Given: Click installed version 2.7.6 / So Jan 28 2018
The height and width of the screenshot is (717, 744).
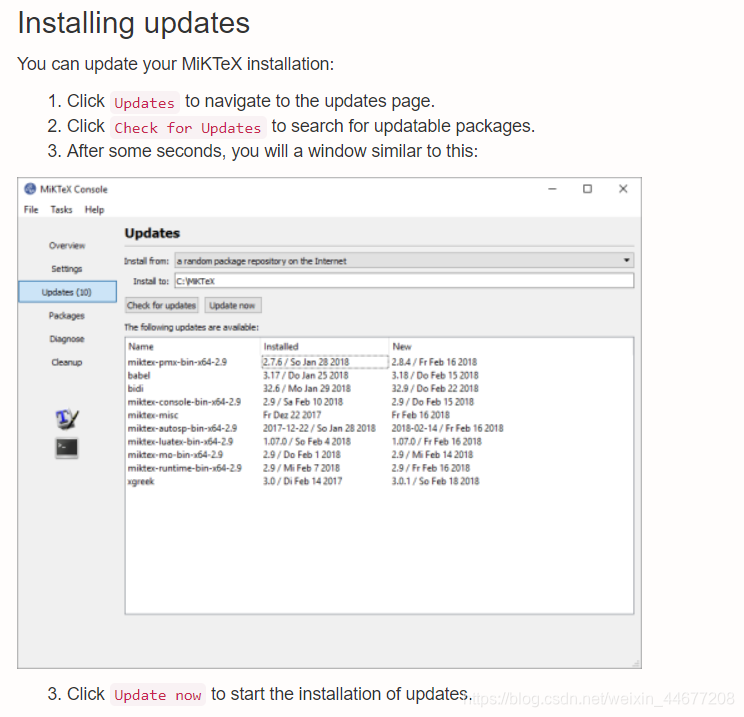Looking at the screenshot, I should pos(306,362).
